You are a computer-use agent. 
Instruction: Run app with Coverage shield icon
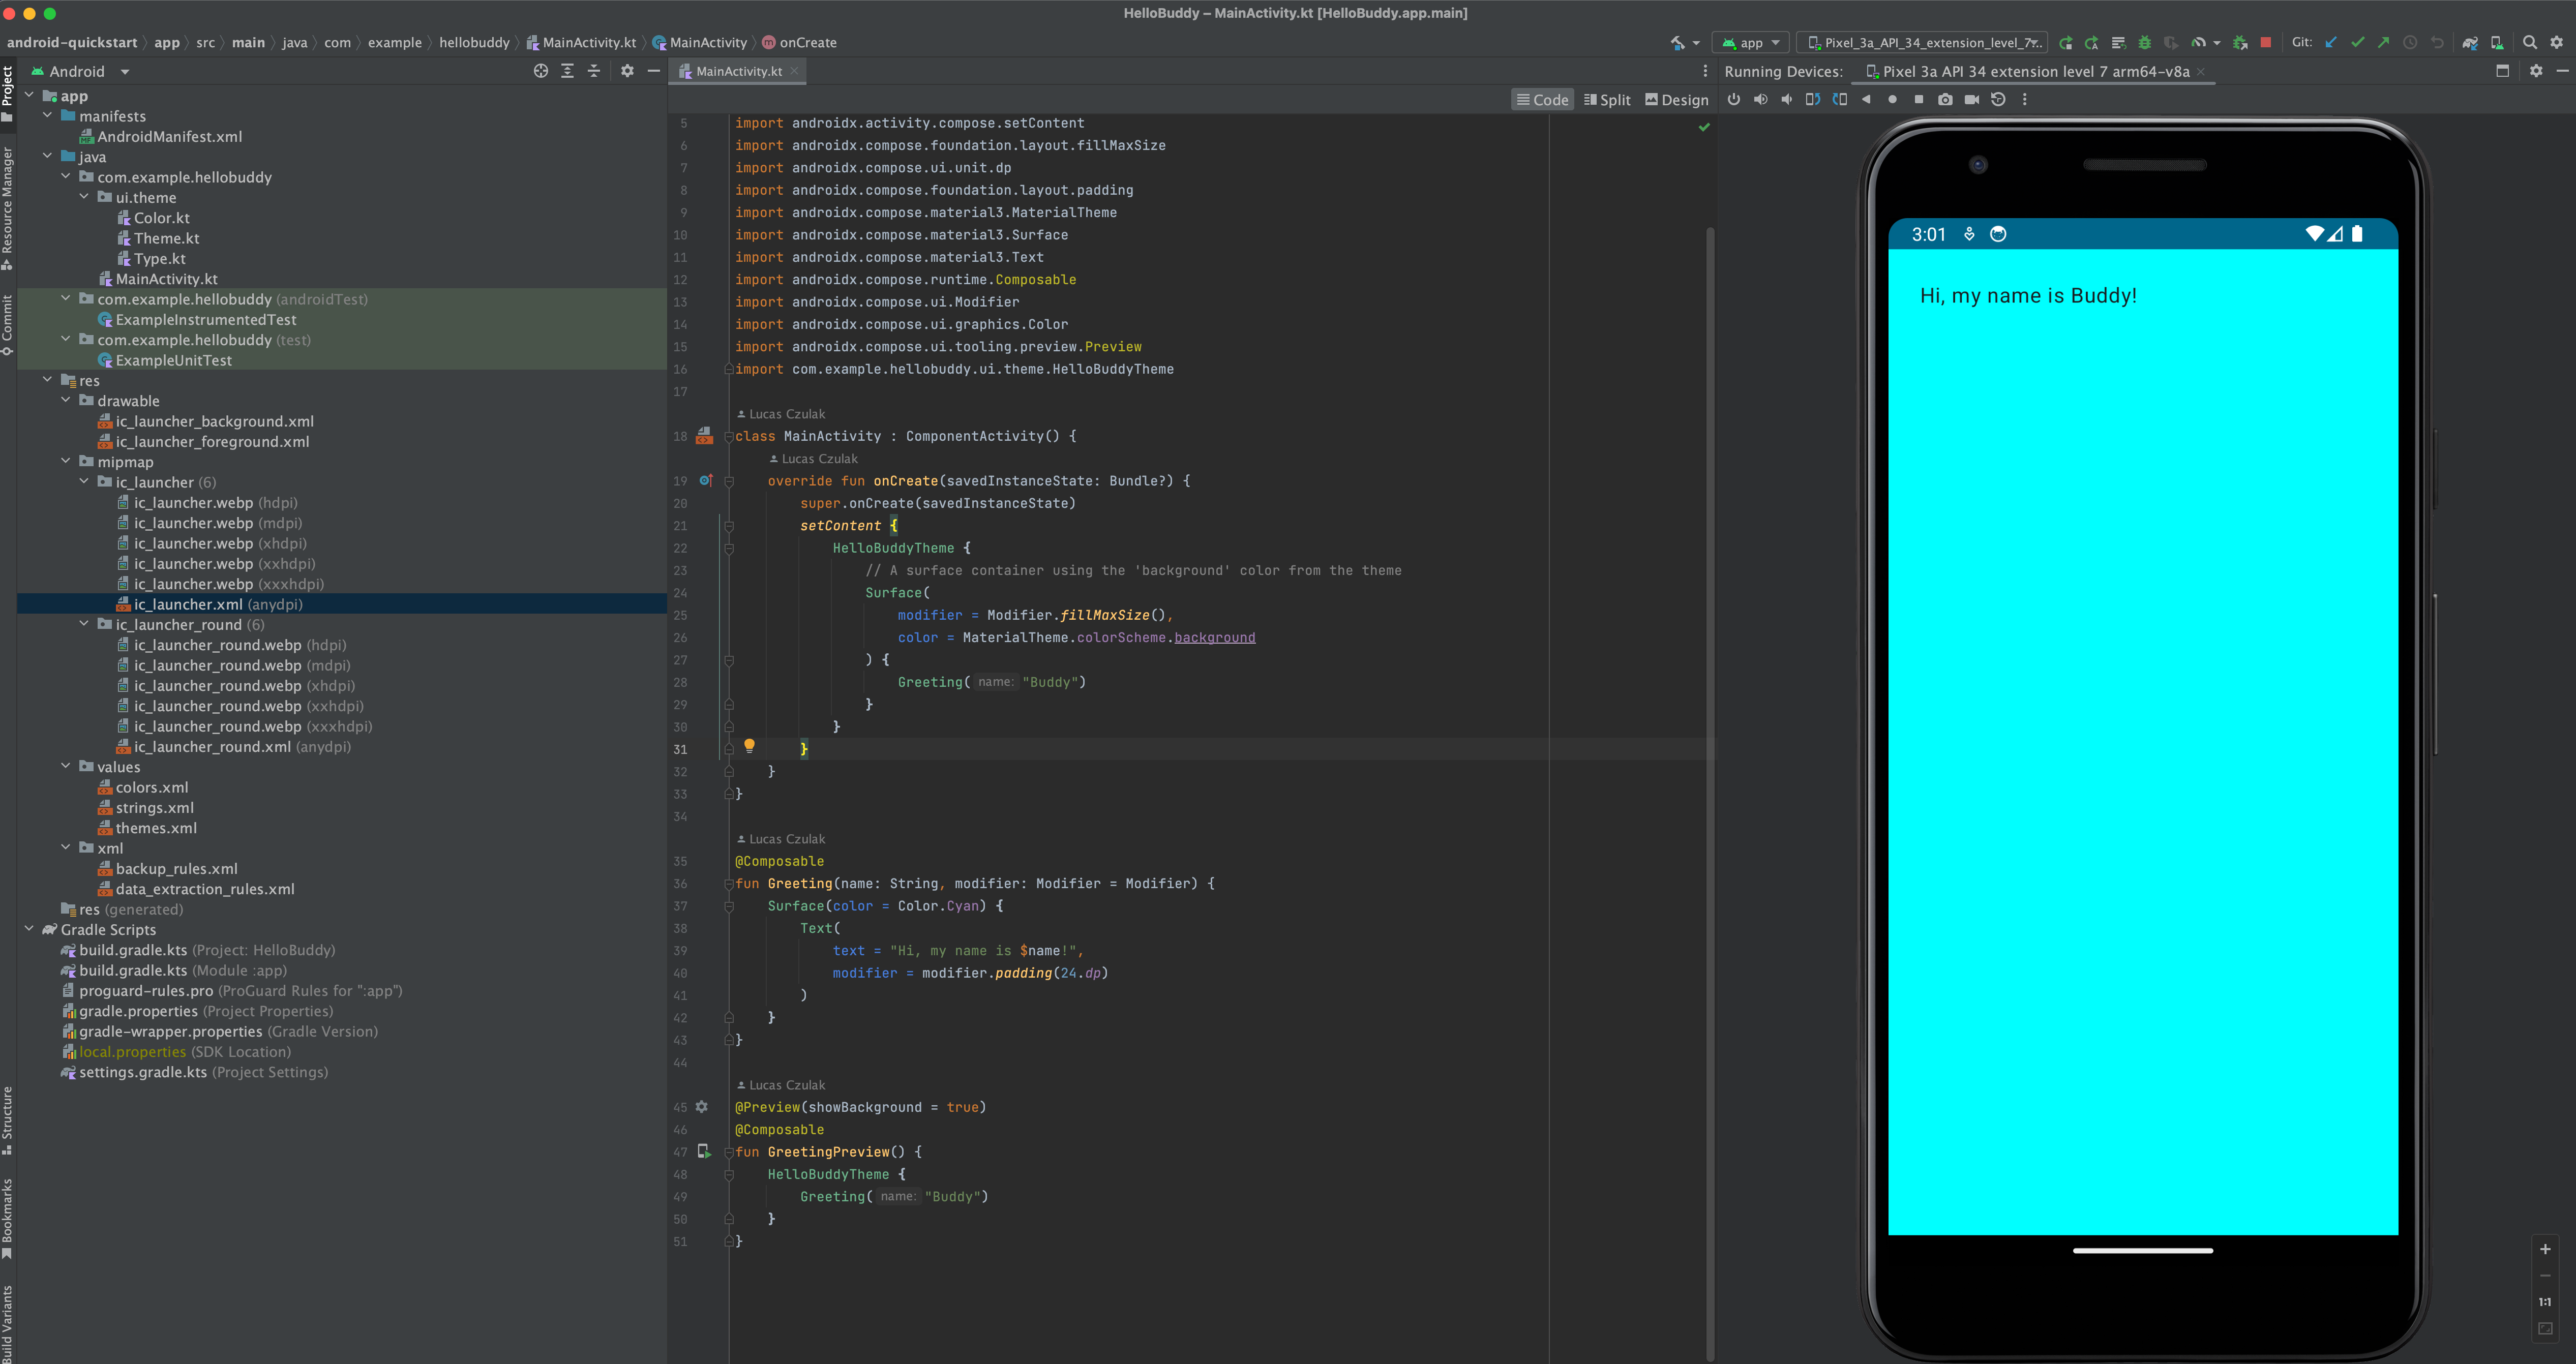2170,43
